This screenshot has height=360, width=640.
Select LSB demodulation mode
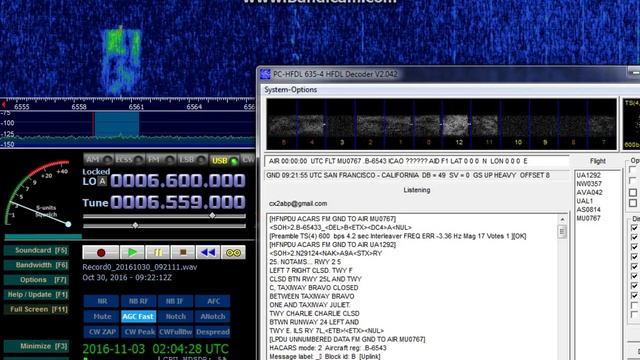[191, 160]
